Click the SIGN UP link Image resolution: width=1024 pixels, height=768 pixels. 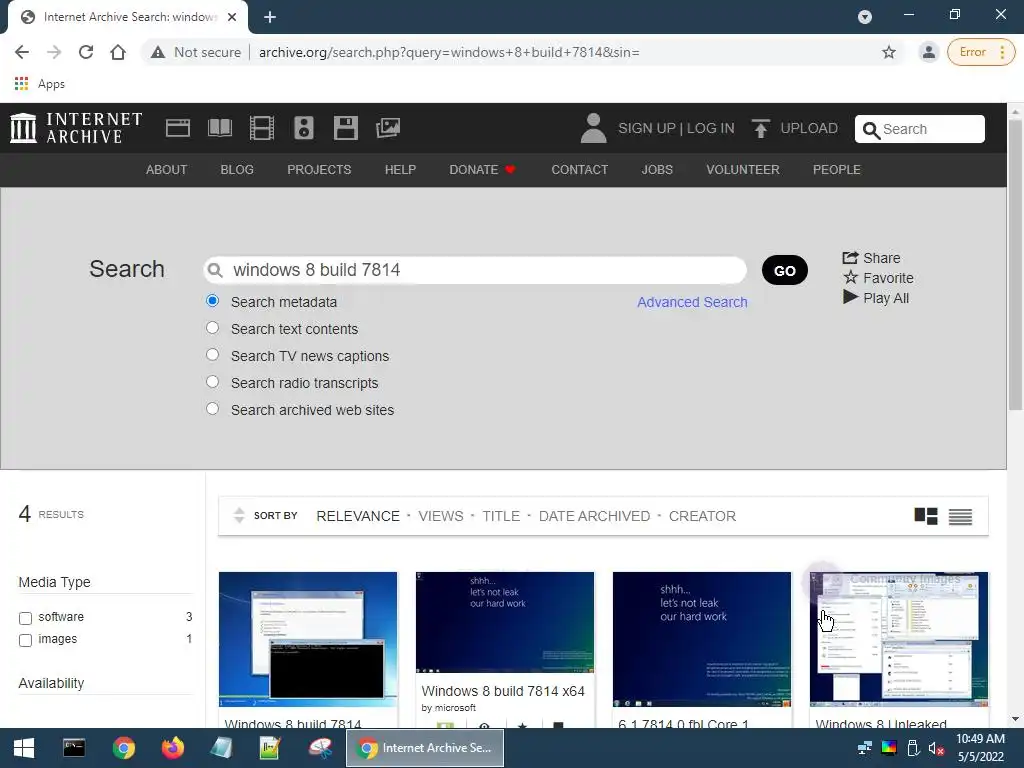pyautogui.click(x=647, y=128)
